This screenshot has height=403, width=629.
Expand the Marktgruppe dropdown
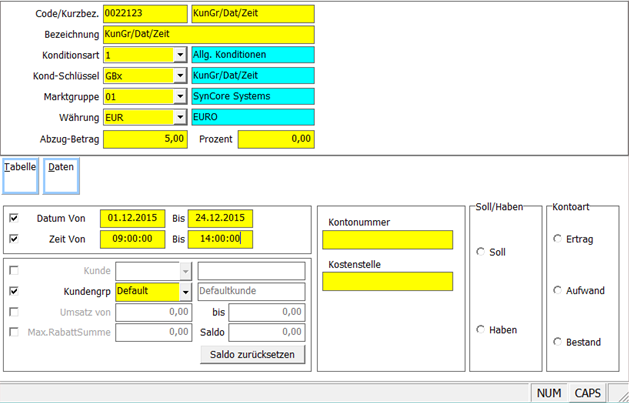pyautogui.click(x=180, y=97)
